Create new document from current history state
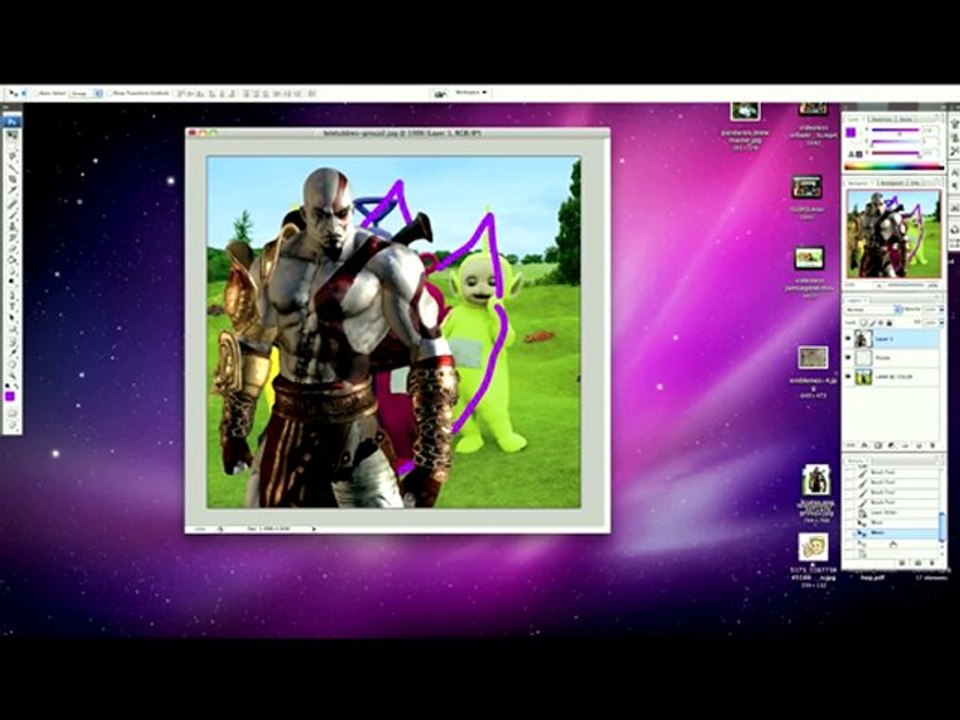This screenshot has height=720, width=960. 902,562
